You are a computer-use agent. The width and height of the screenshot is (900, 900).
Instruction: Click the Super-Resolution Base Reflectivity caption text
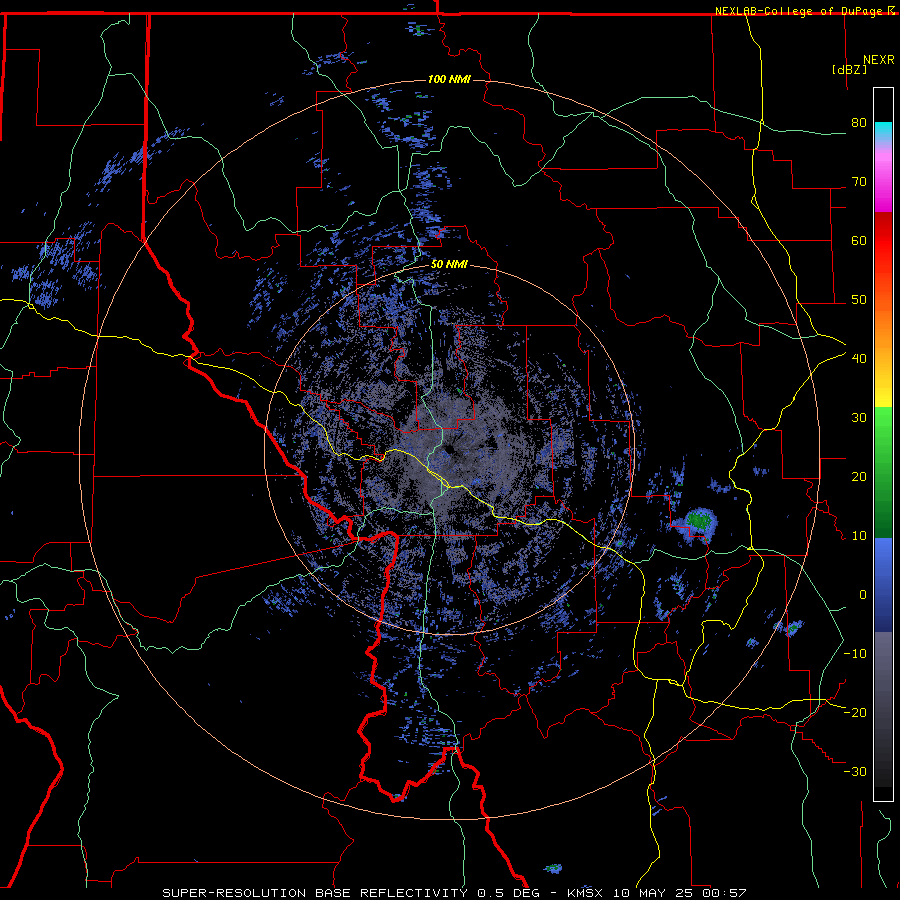[x=315, y=893]
